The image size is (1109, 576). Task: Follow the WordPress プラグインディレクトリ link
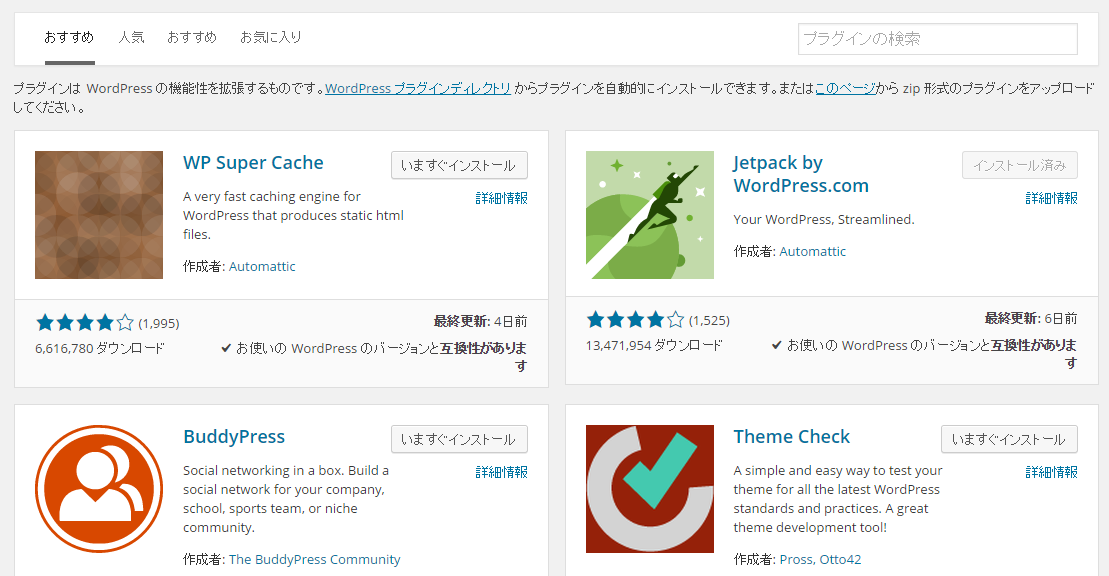(418, 88)
